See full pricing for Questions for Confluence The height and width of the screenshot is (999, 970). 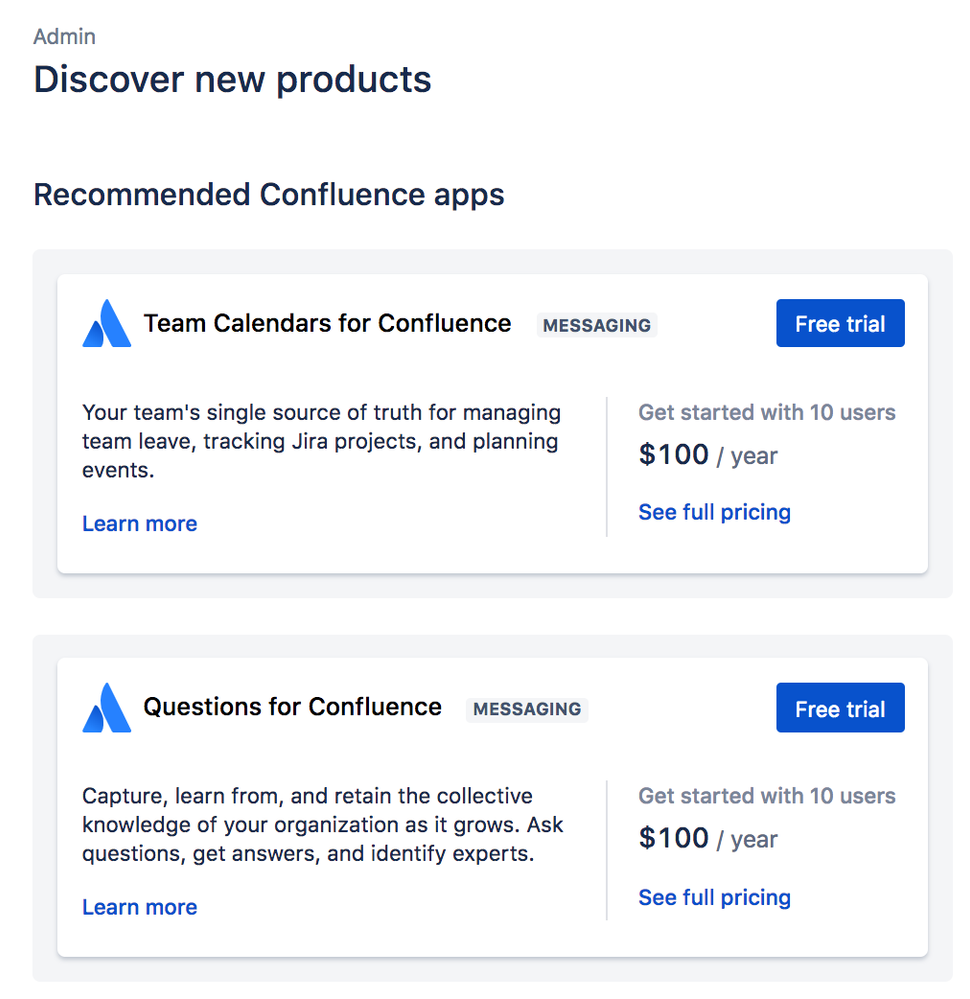(x=714, y=897)
